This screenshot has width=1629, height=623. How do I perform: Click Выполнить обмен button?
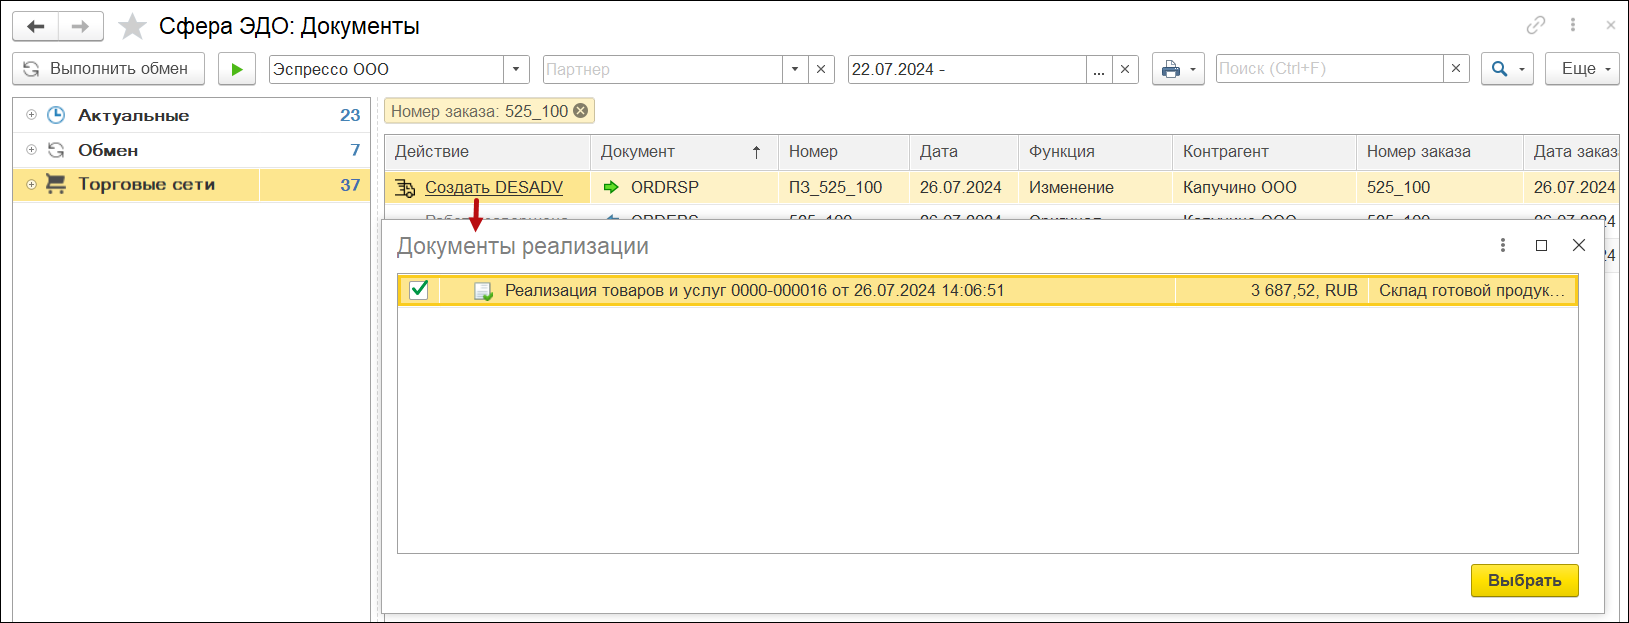coord(108,69)
